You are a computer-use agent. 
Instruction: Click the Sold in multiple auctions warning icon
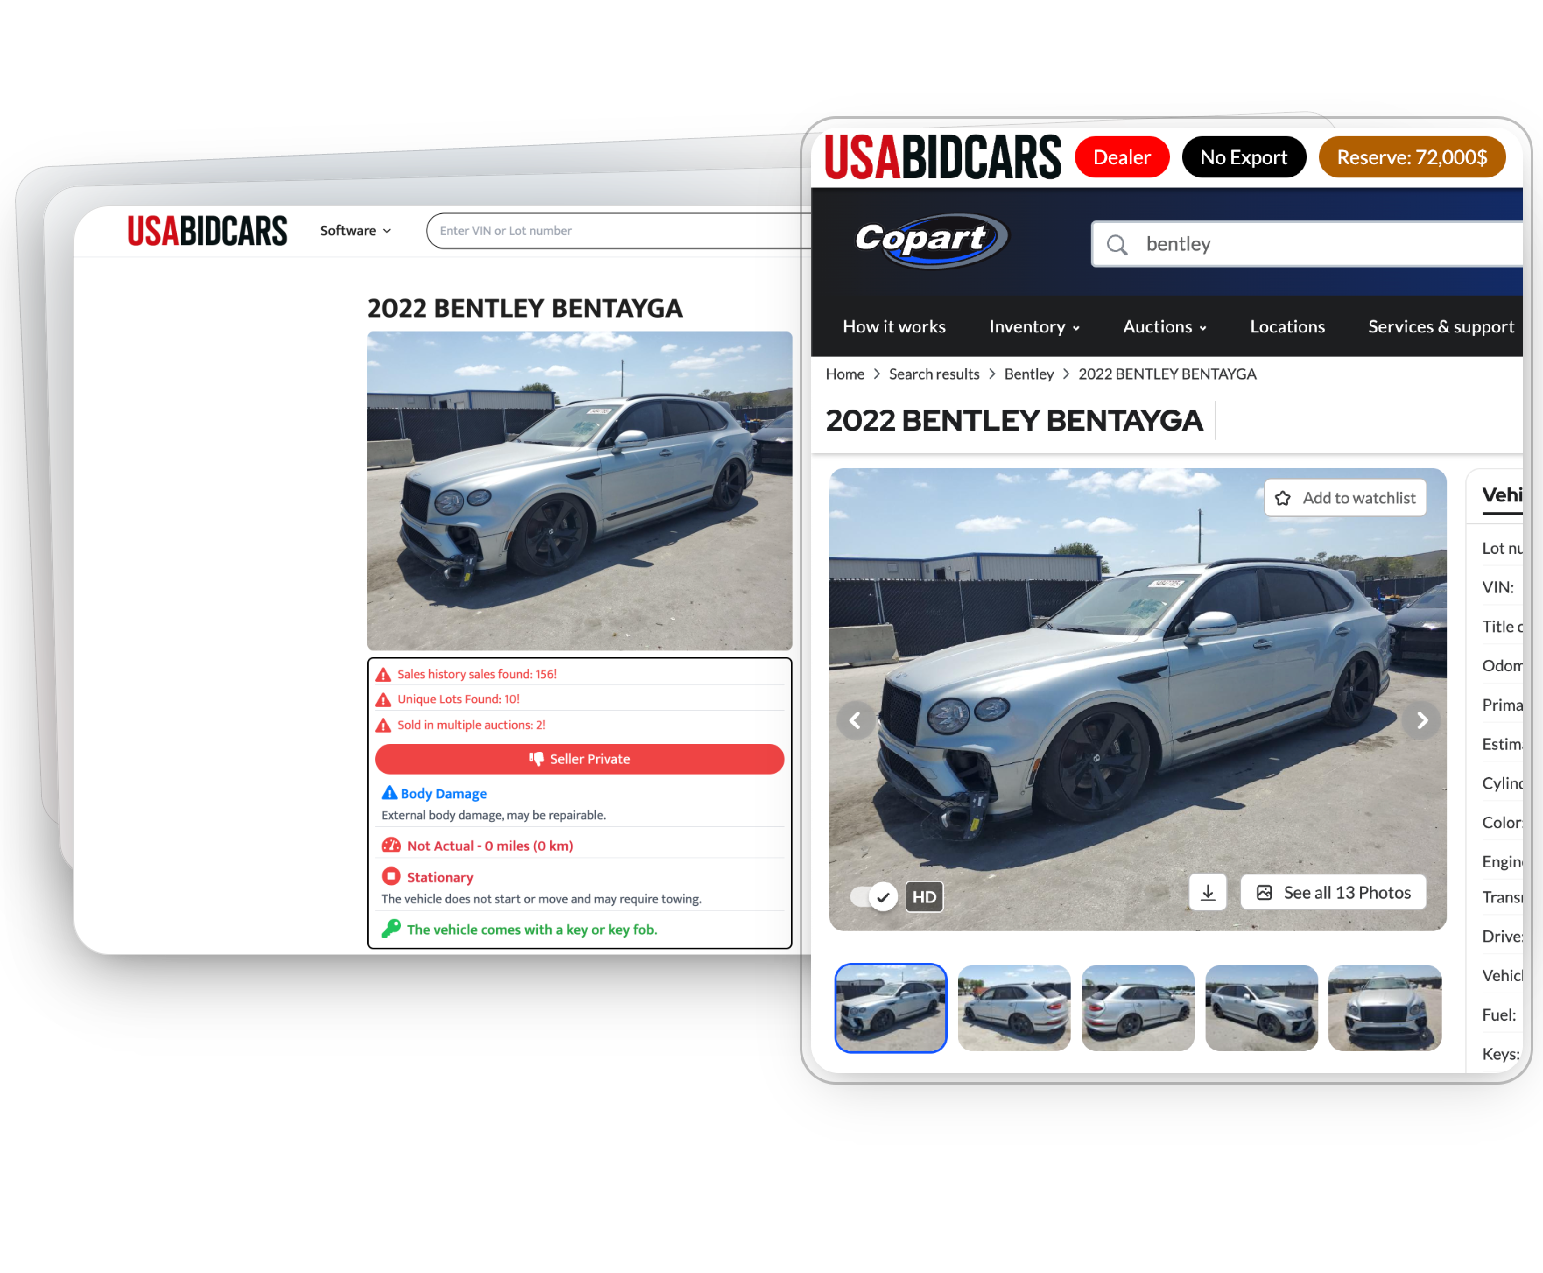pyautogui.click(x=383, y=726)
